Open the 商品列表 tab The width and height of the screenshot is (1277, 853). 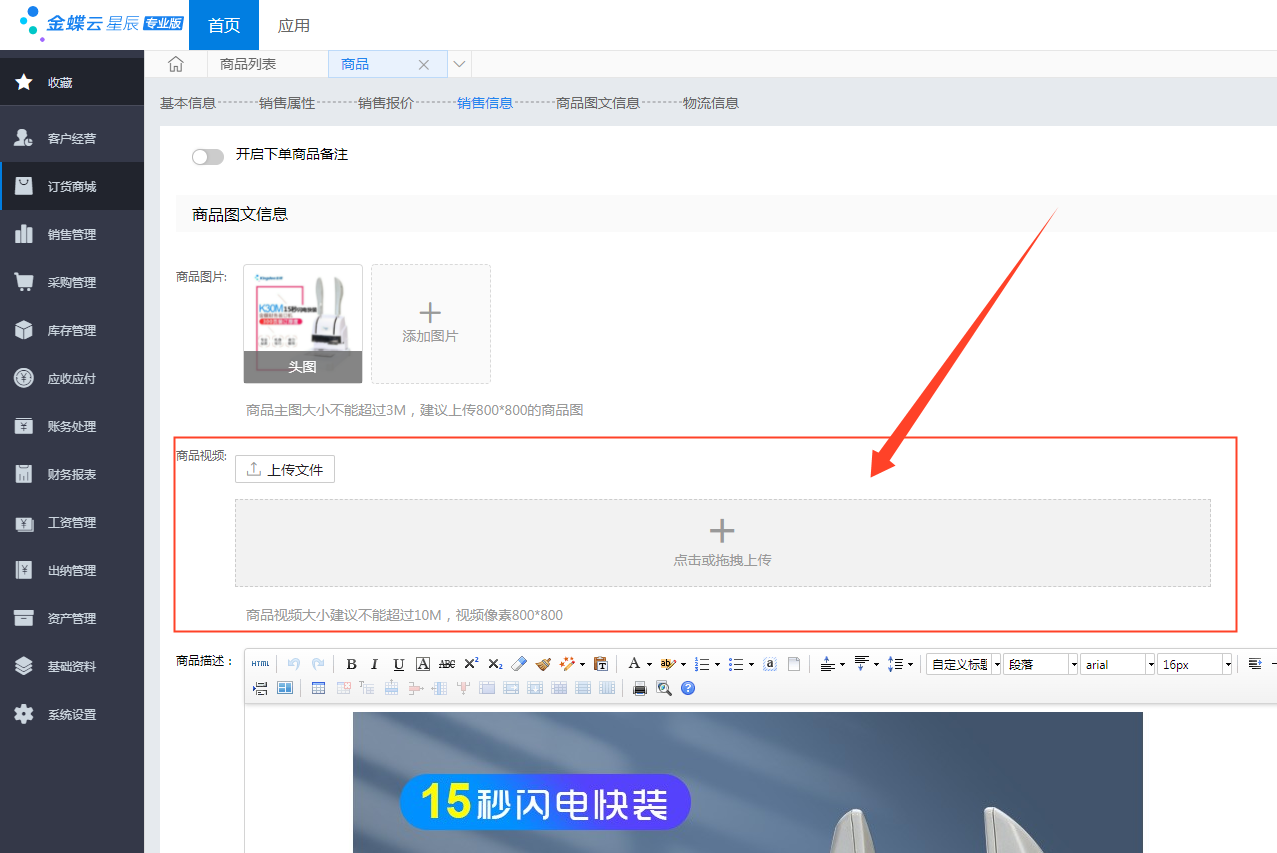pos(248,64)
